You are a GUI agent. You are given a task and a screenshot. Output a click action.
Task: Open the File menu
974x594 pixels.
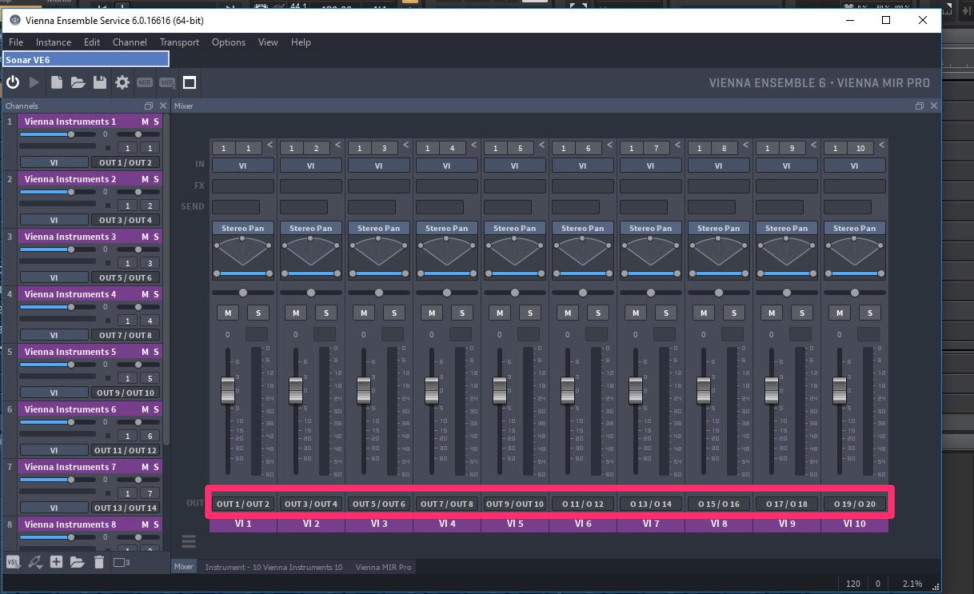[x=16, y=42]
